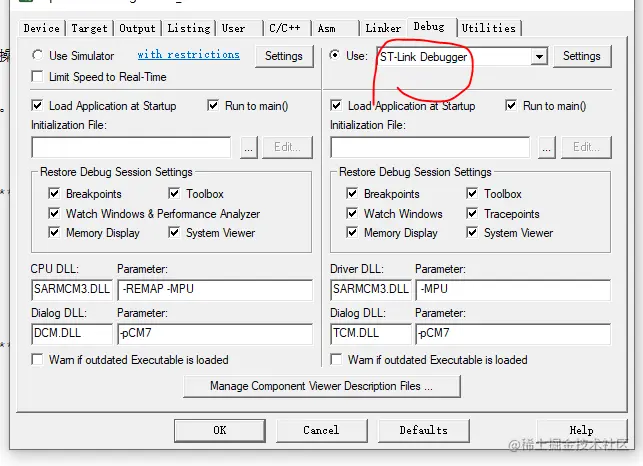The height and width of the screenshot is (466, 643).
Task: Open simulator Settings button
Action: 284,56
